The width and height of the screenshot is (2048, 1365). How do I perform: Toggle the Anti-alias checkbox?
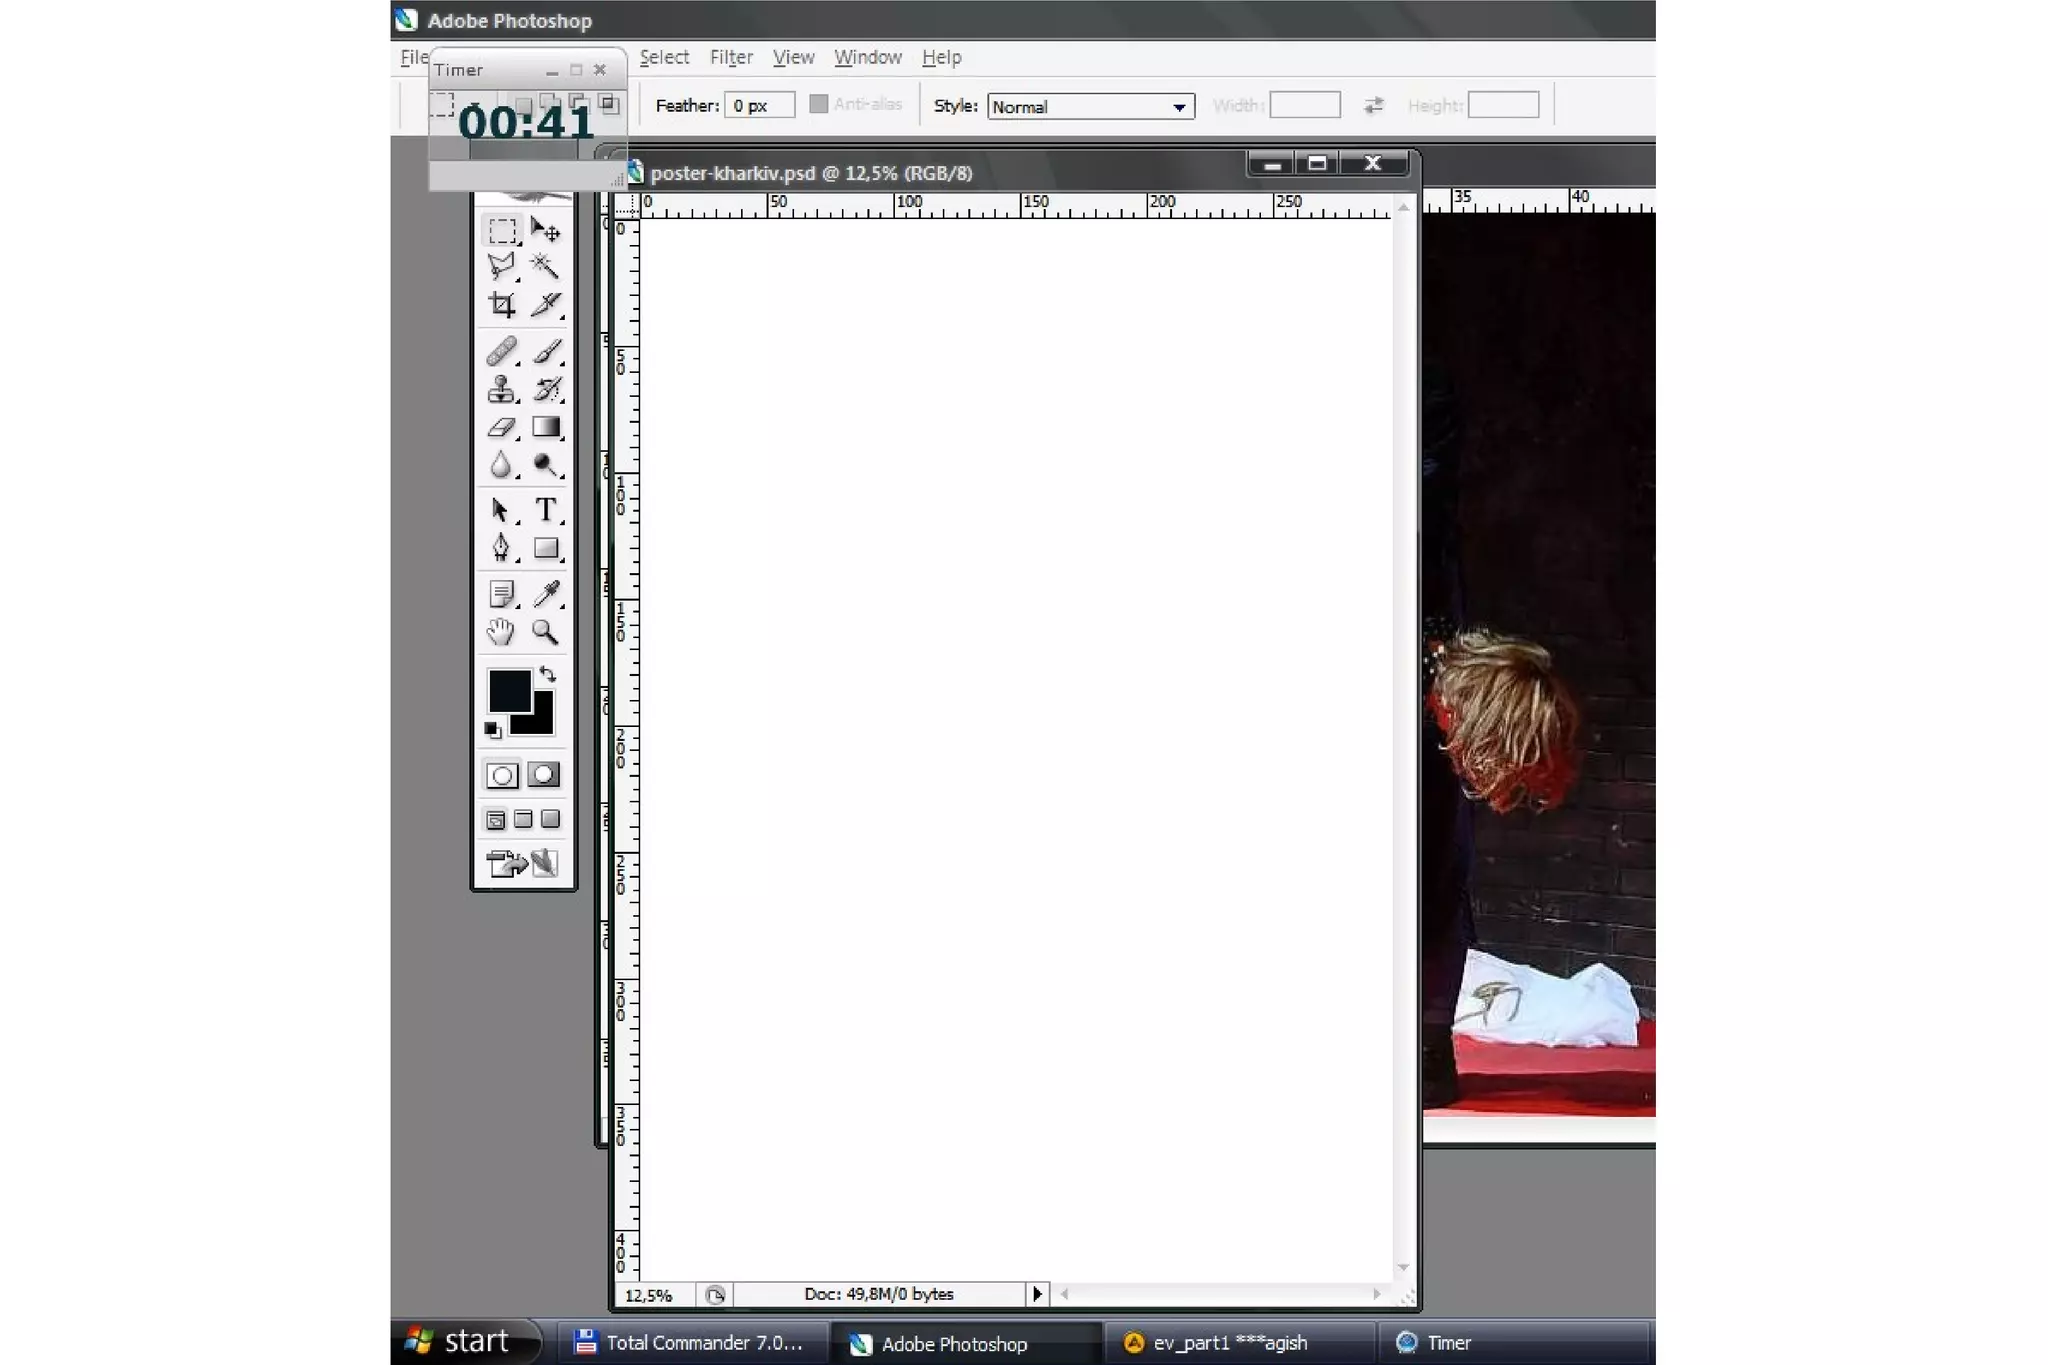point(819,104)
